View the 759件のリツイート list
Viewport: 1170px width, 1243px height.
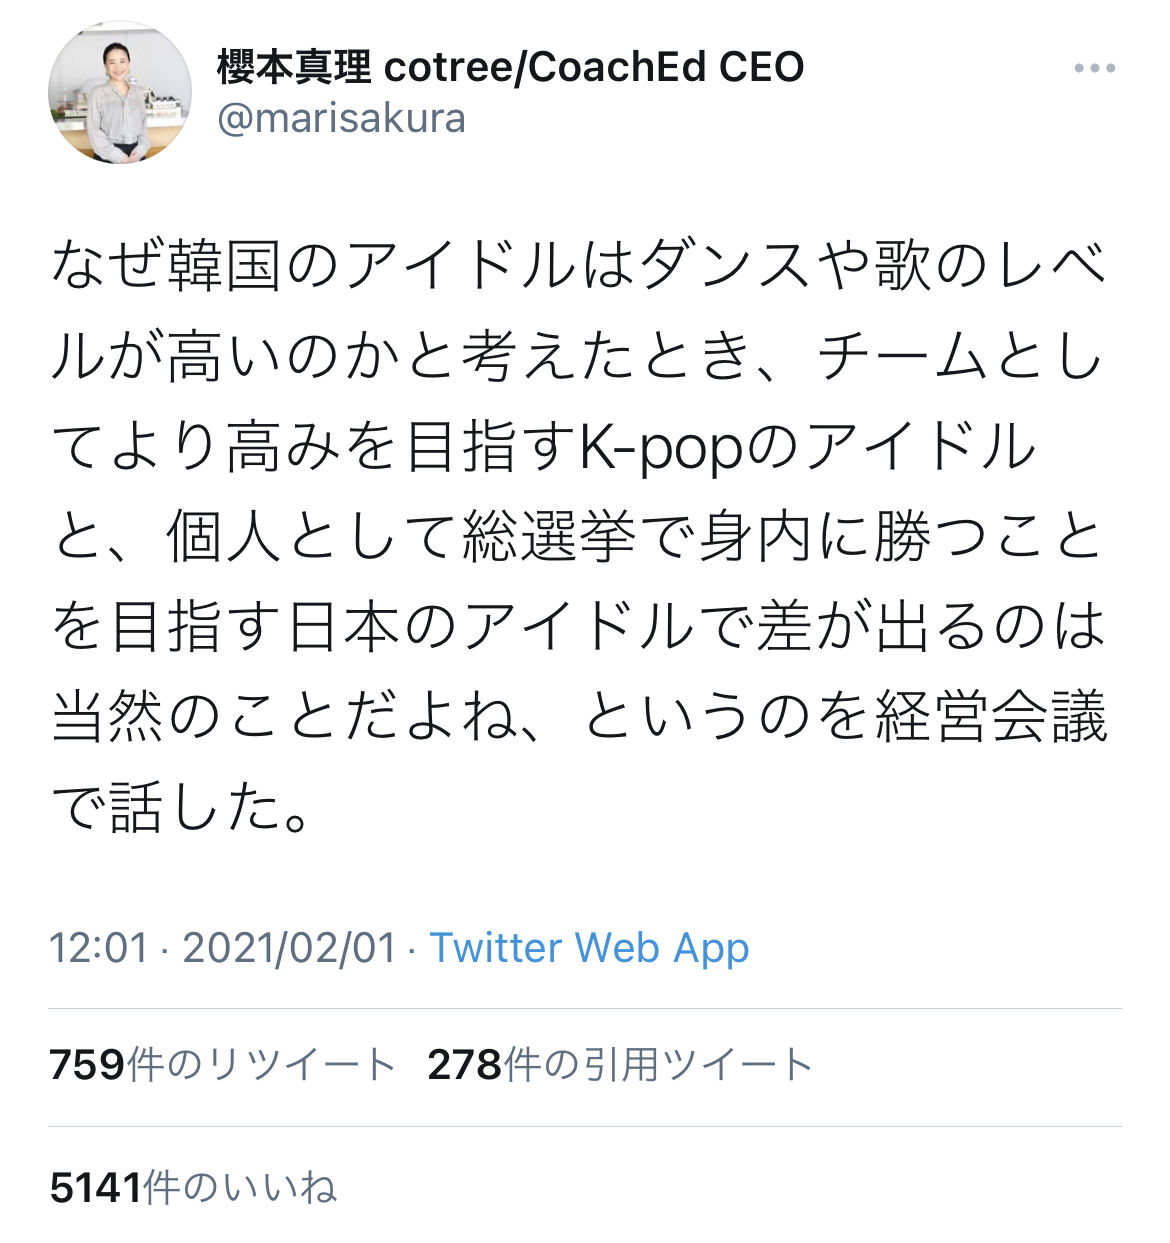(x=222, y=1065)
